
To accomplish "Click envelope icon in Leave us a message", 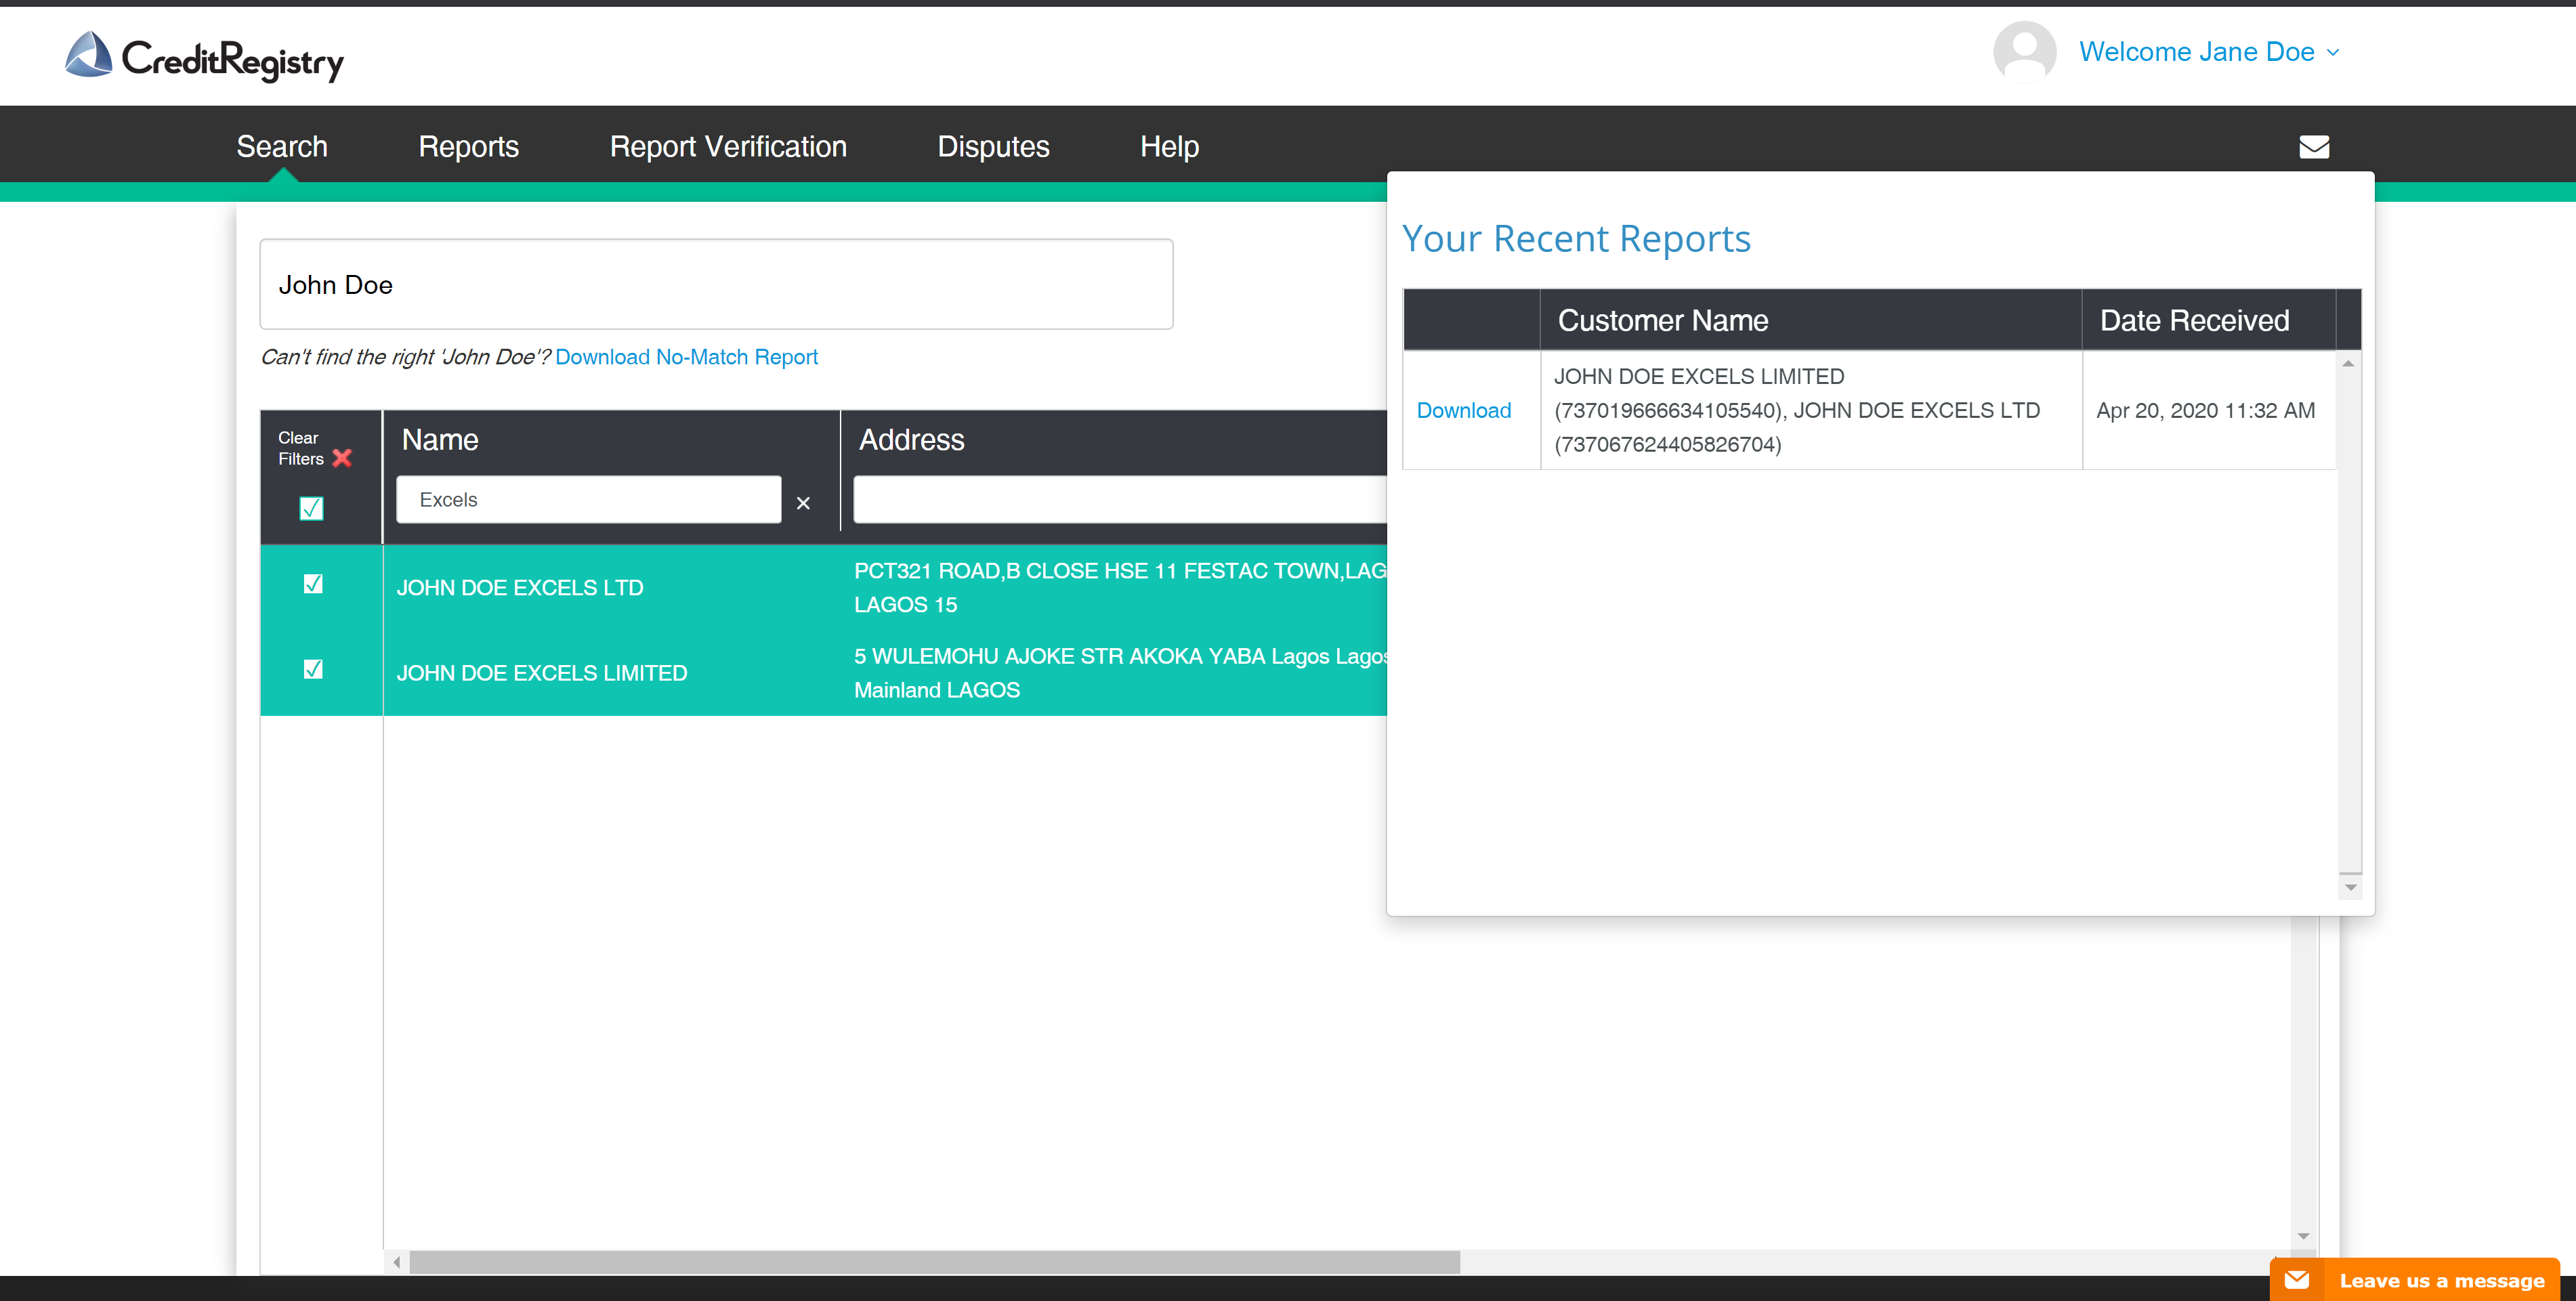I will (x=2297, y=1280).
